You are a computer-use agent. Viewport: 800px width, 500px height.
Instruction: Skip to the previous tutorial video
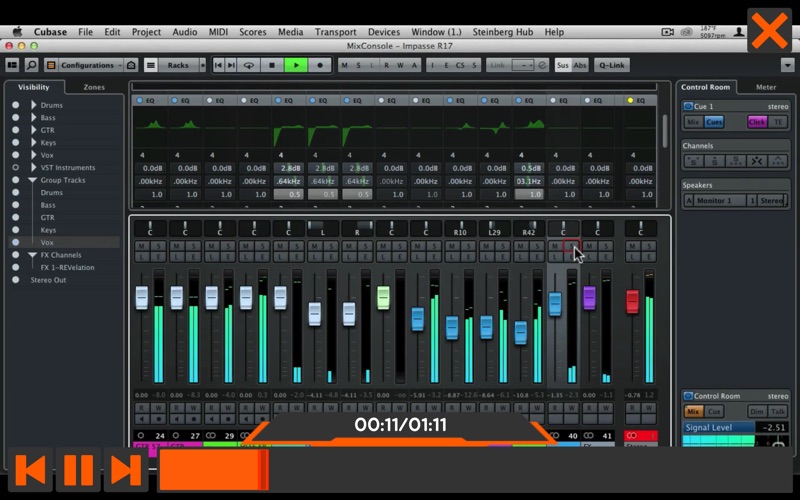(x=31, y=470)
